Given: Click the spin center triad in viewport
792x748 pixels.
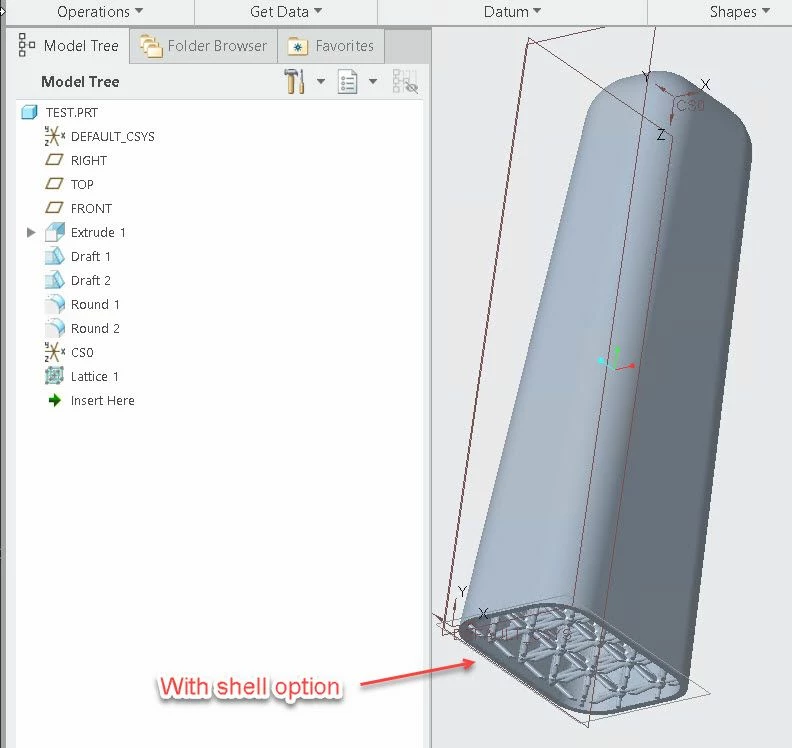Looking at the screenshot, I should [616, 360].
